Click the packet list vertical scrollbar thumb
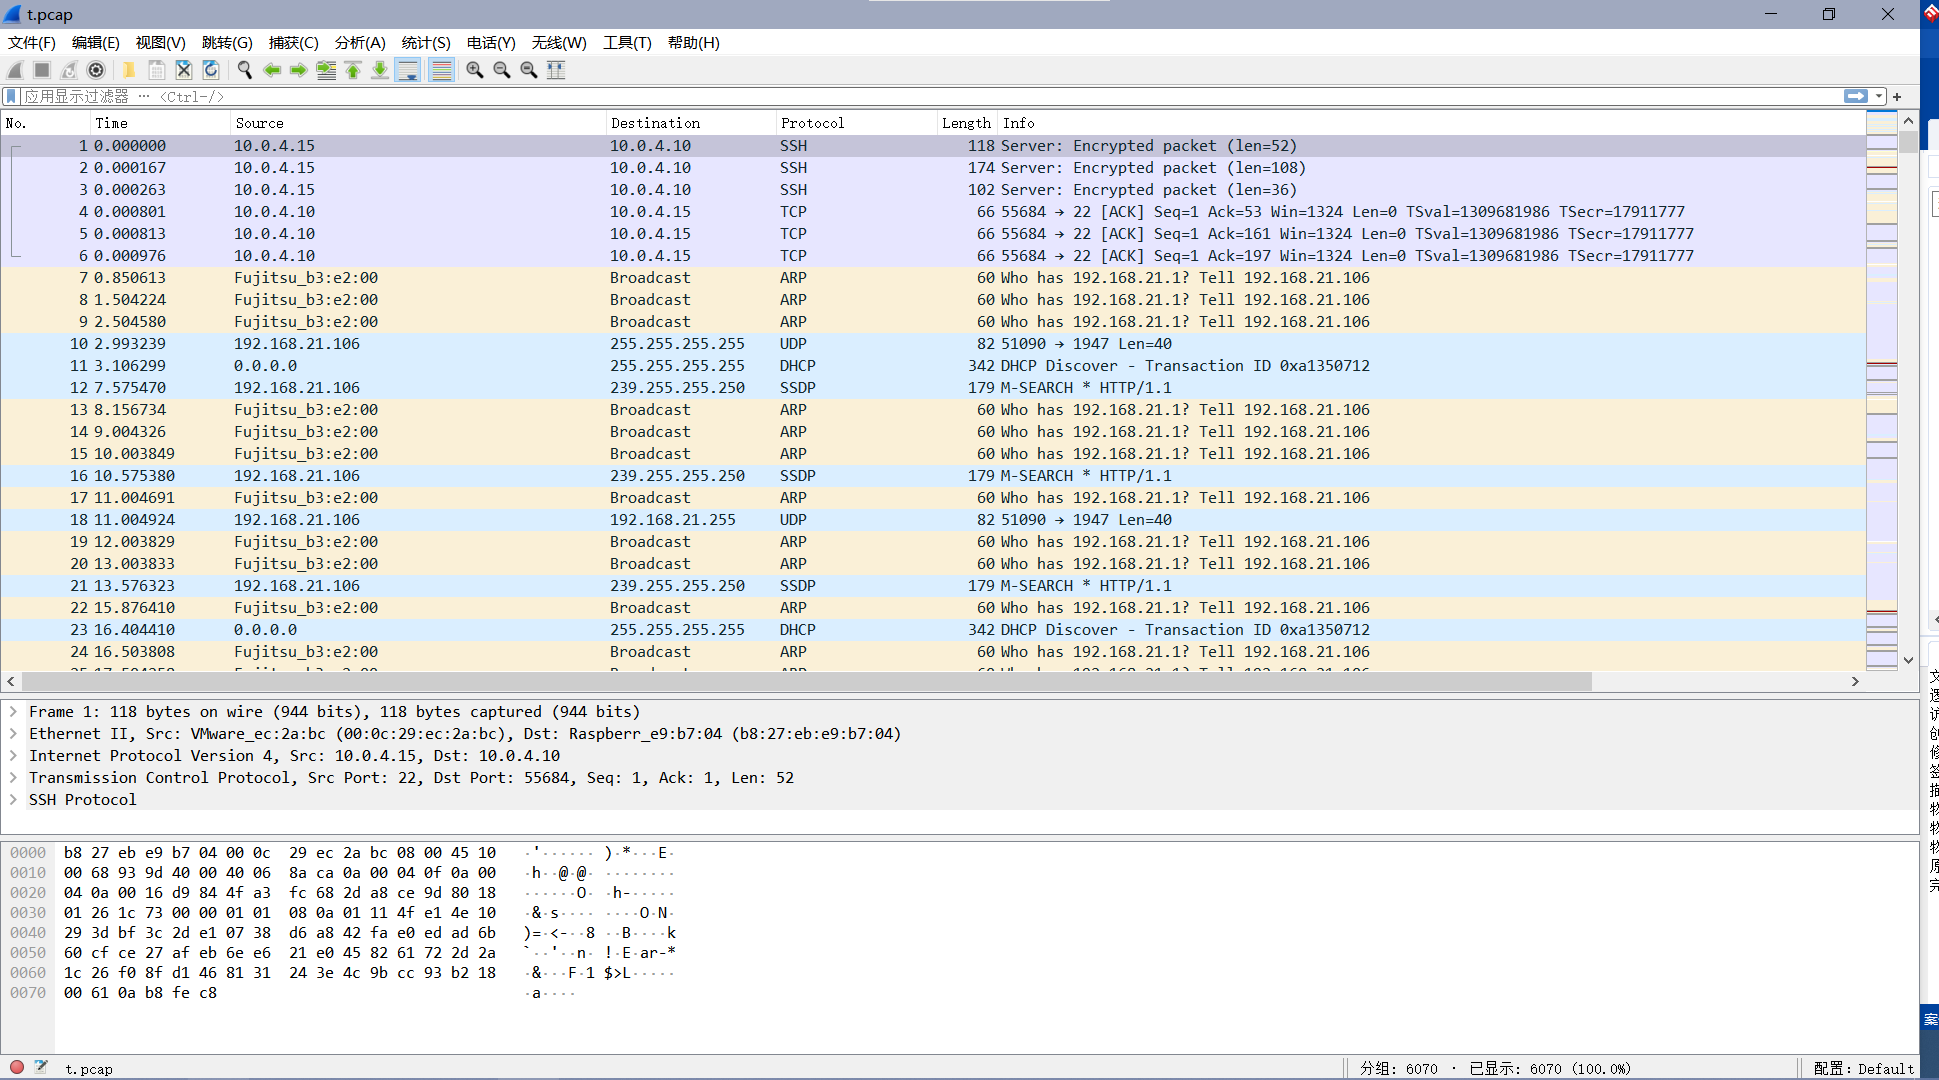1939x1080 pixels. pos(1908,141)
